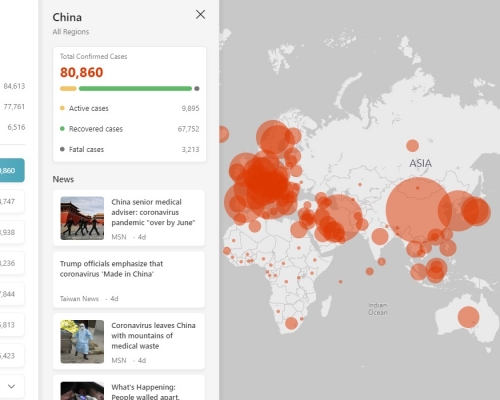Image resolution: width=500 pixels, height=400 pixels.
Task: Select list row ending in 236
Action: point(12,263)
